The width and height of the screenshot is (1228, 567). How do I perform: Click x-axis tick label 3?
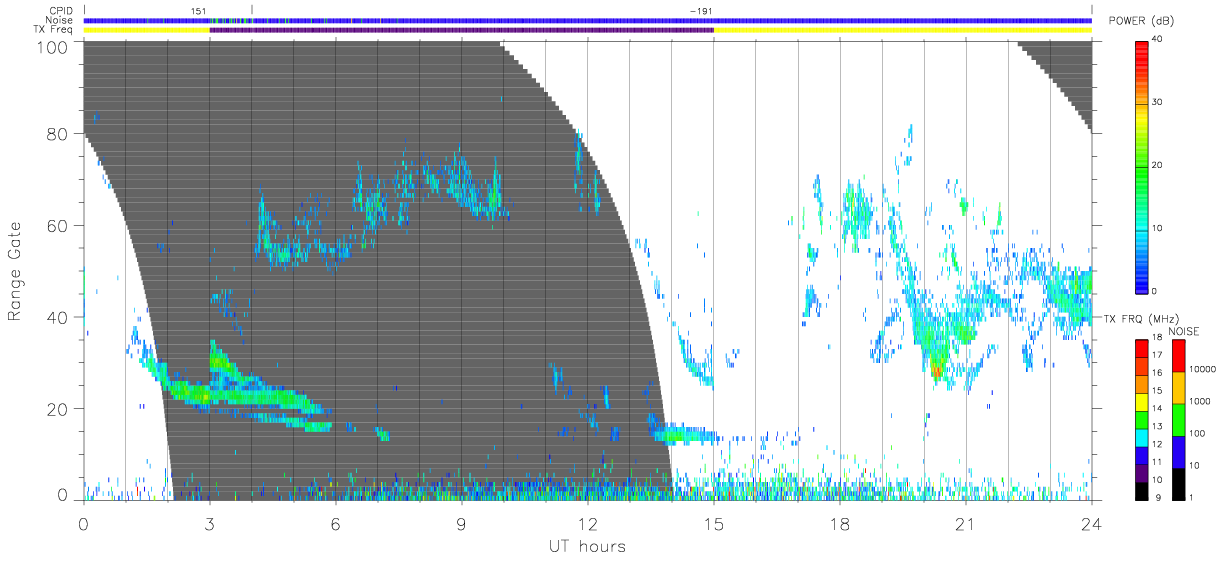pyautogui.click(x=209, y=524)
